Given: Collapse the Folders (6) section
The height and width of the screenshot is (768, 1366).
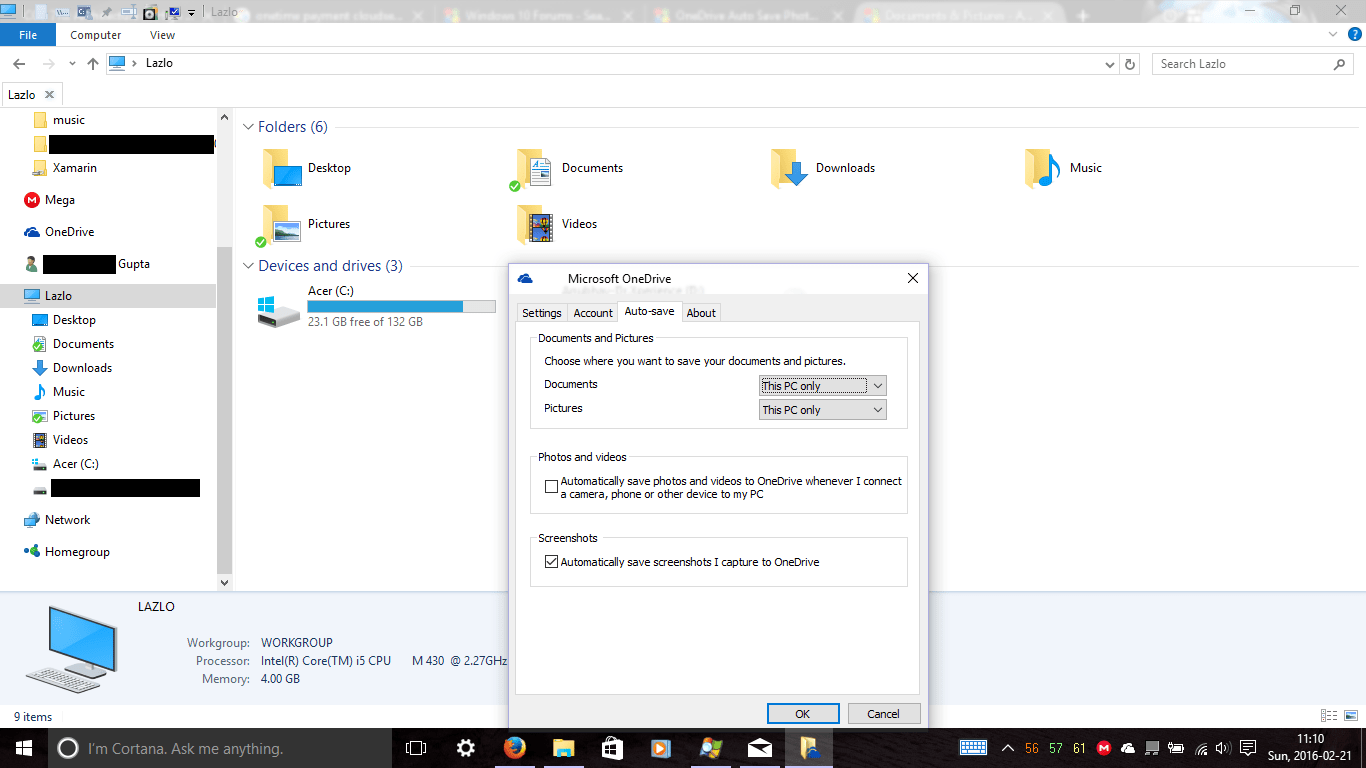Looking at the screenshot, I should [248, 127].
